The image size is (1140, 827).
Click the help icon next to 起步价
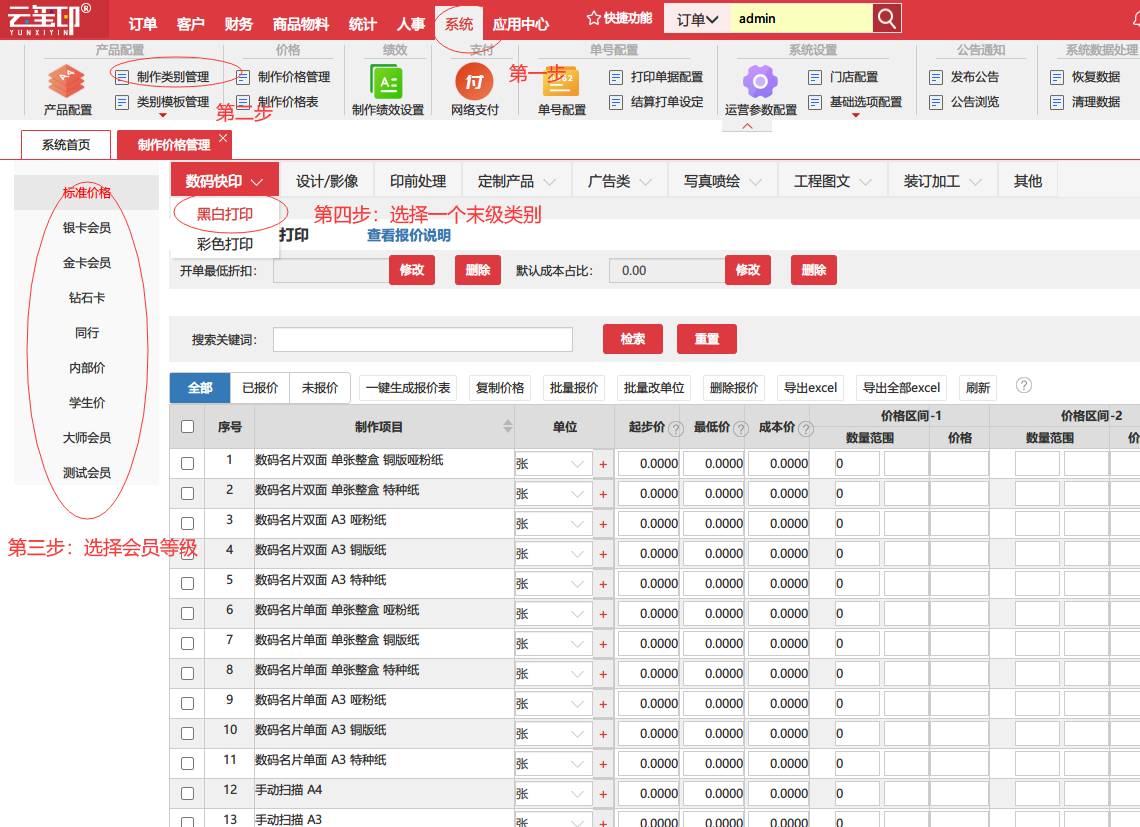pos(675,429)
